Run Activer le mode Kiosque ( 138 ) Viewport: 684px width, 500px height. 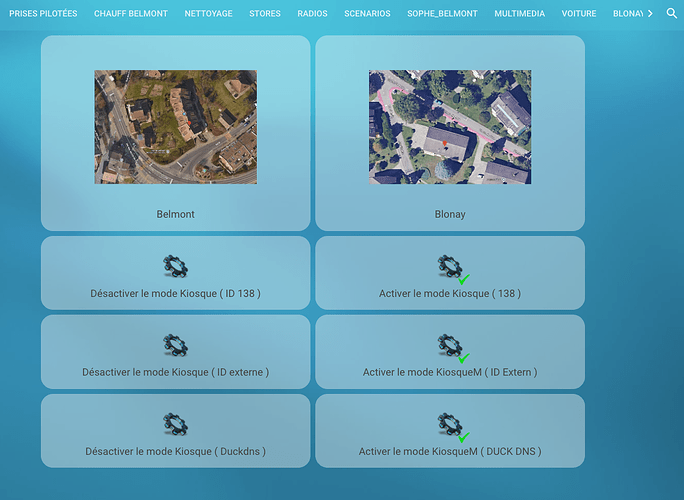[x=450, y=273]
